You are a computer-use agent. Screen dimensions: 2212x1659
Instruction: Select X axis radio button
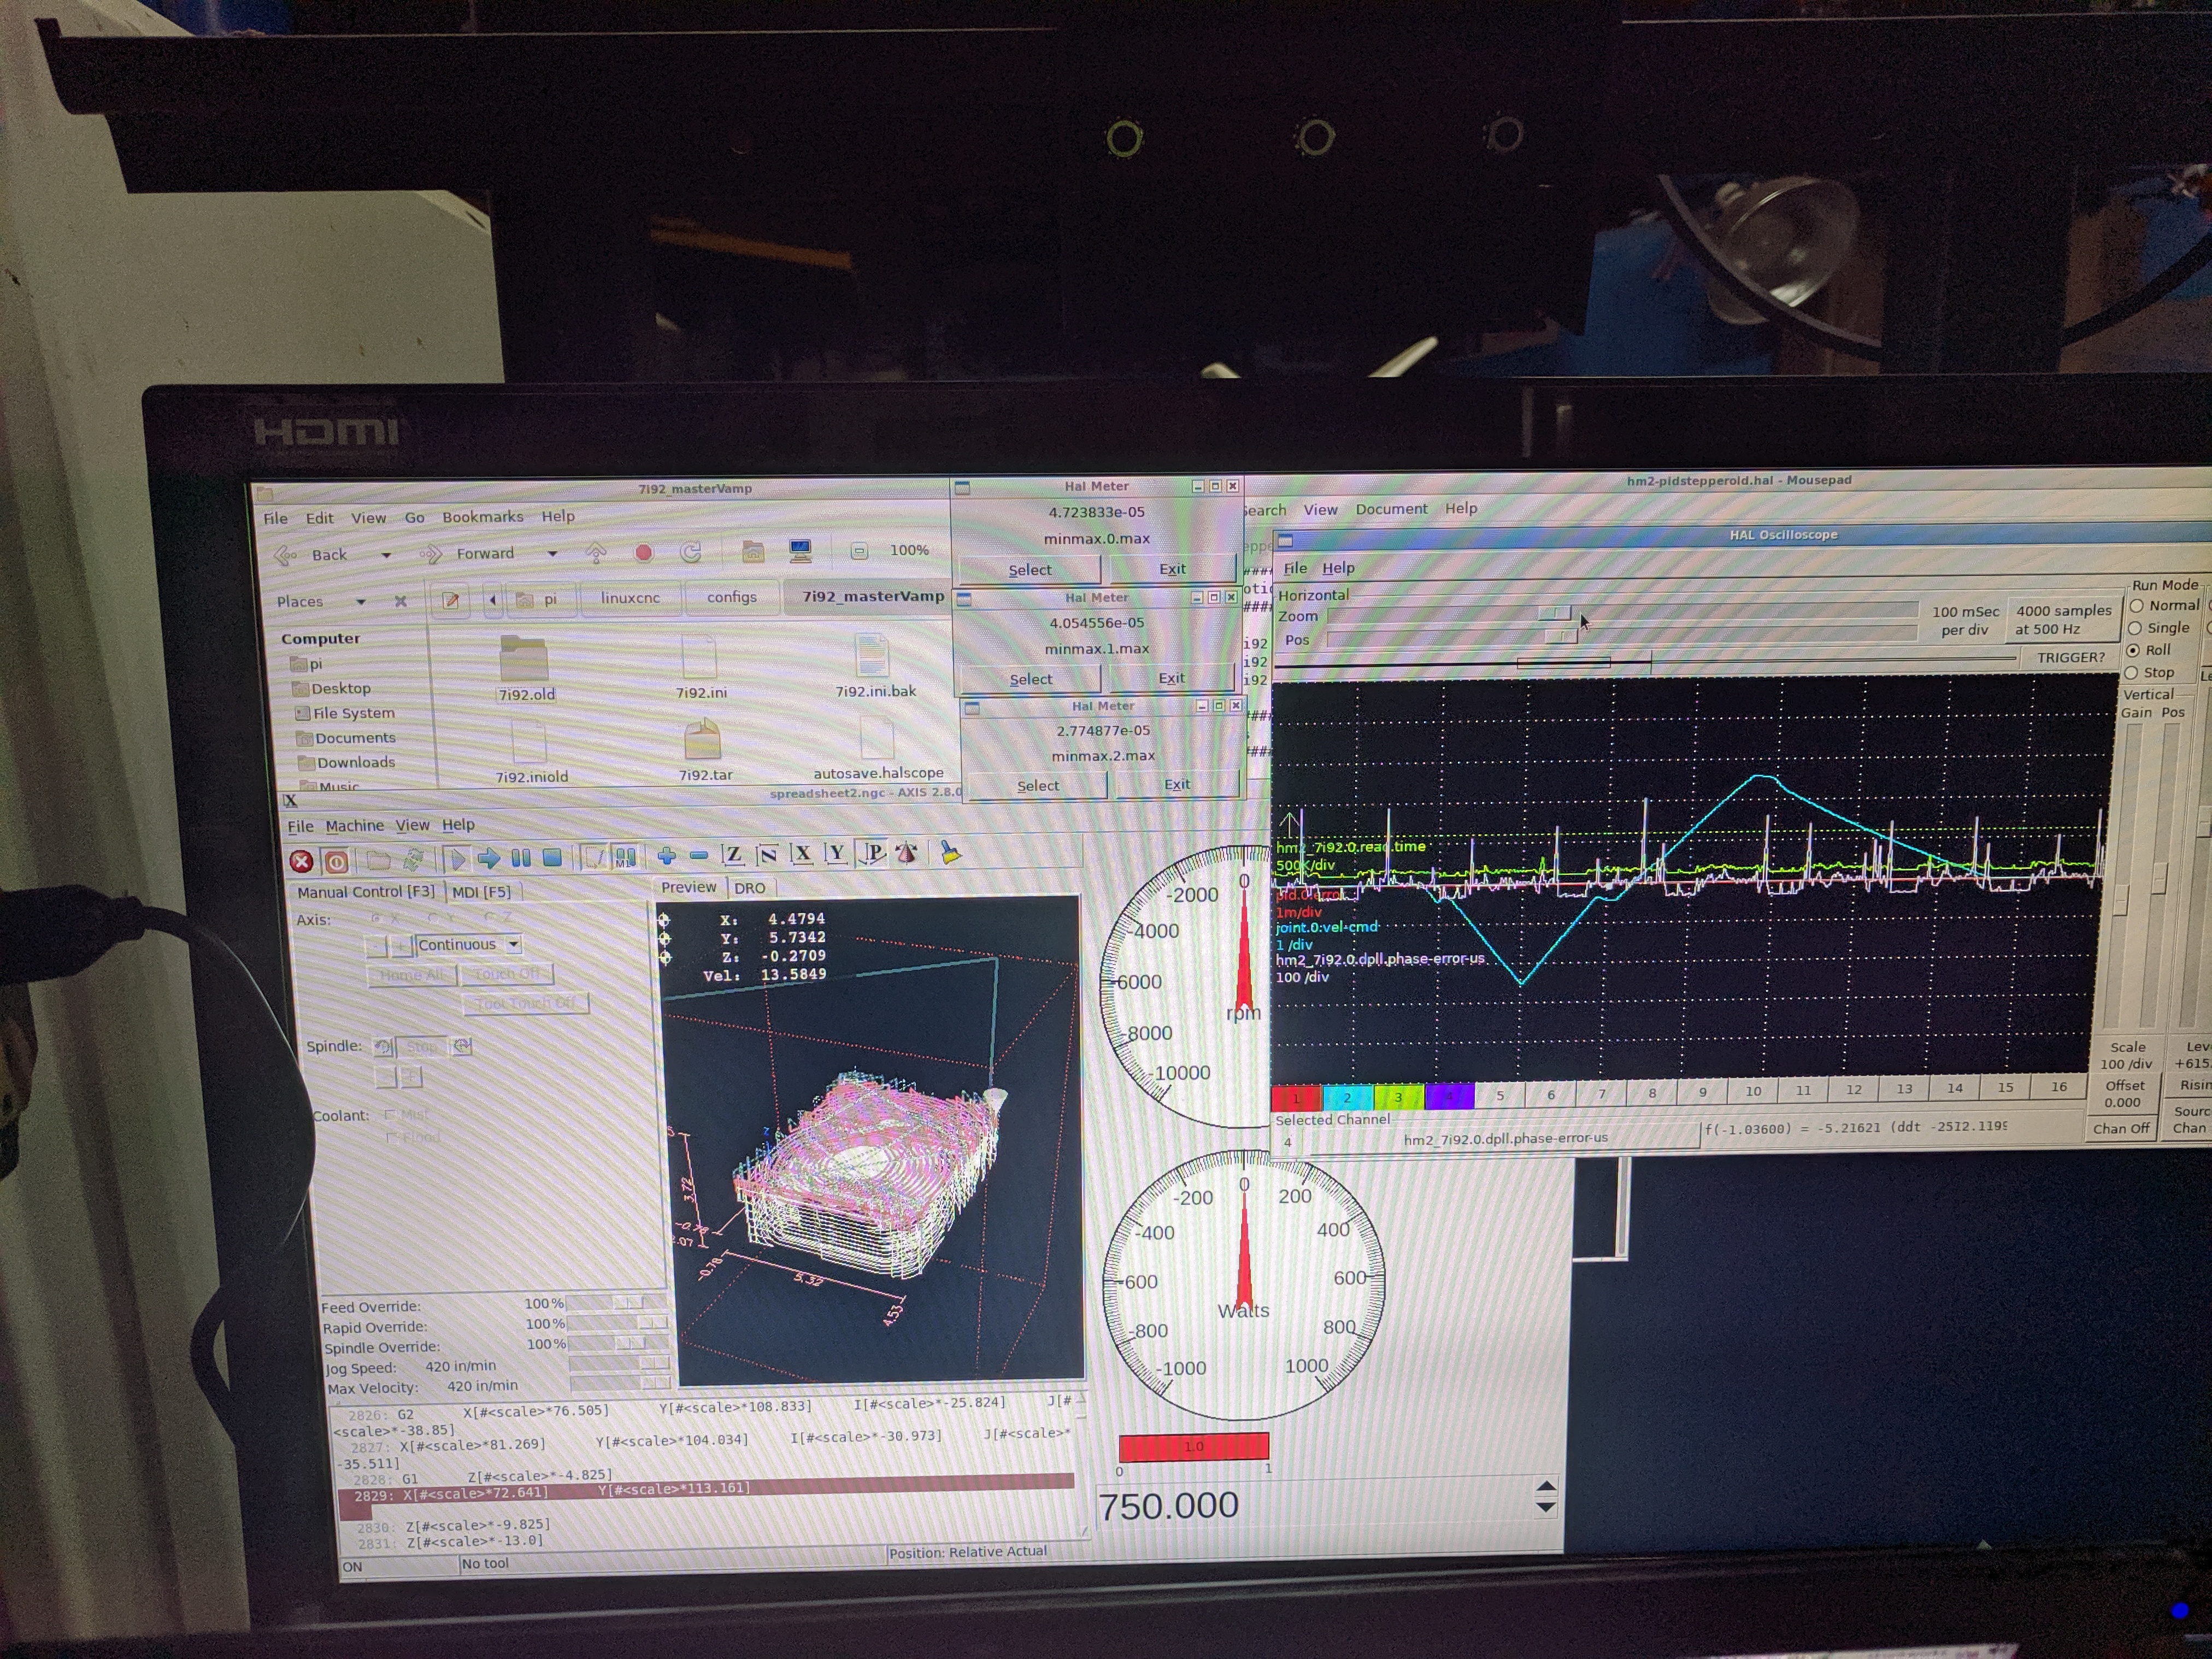(377, 918)
